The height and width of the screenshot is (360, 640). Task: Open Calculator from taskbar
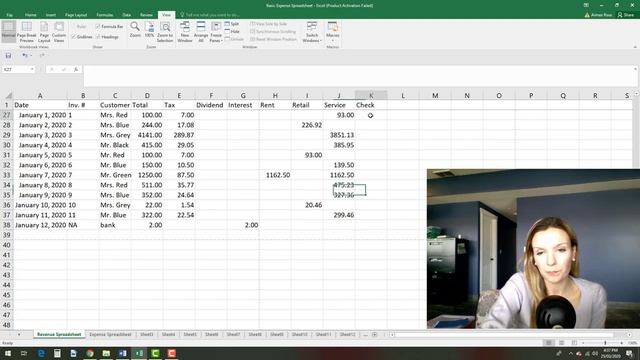(57, 353)
